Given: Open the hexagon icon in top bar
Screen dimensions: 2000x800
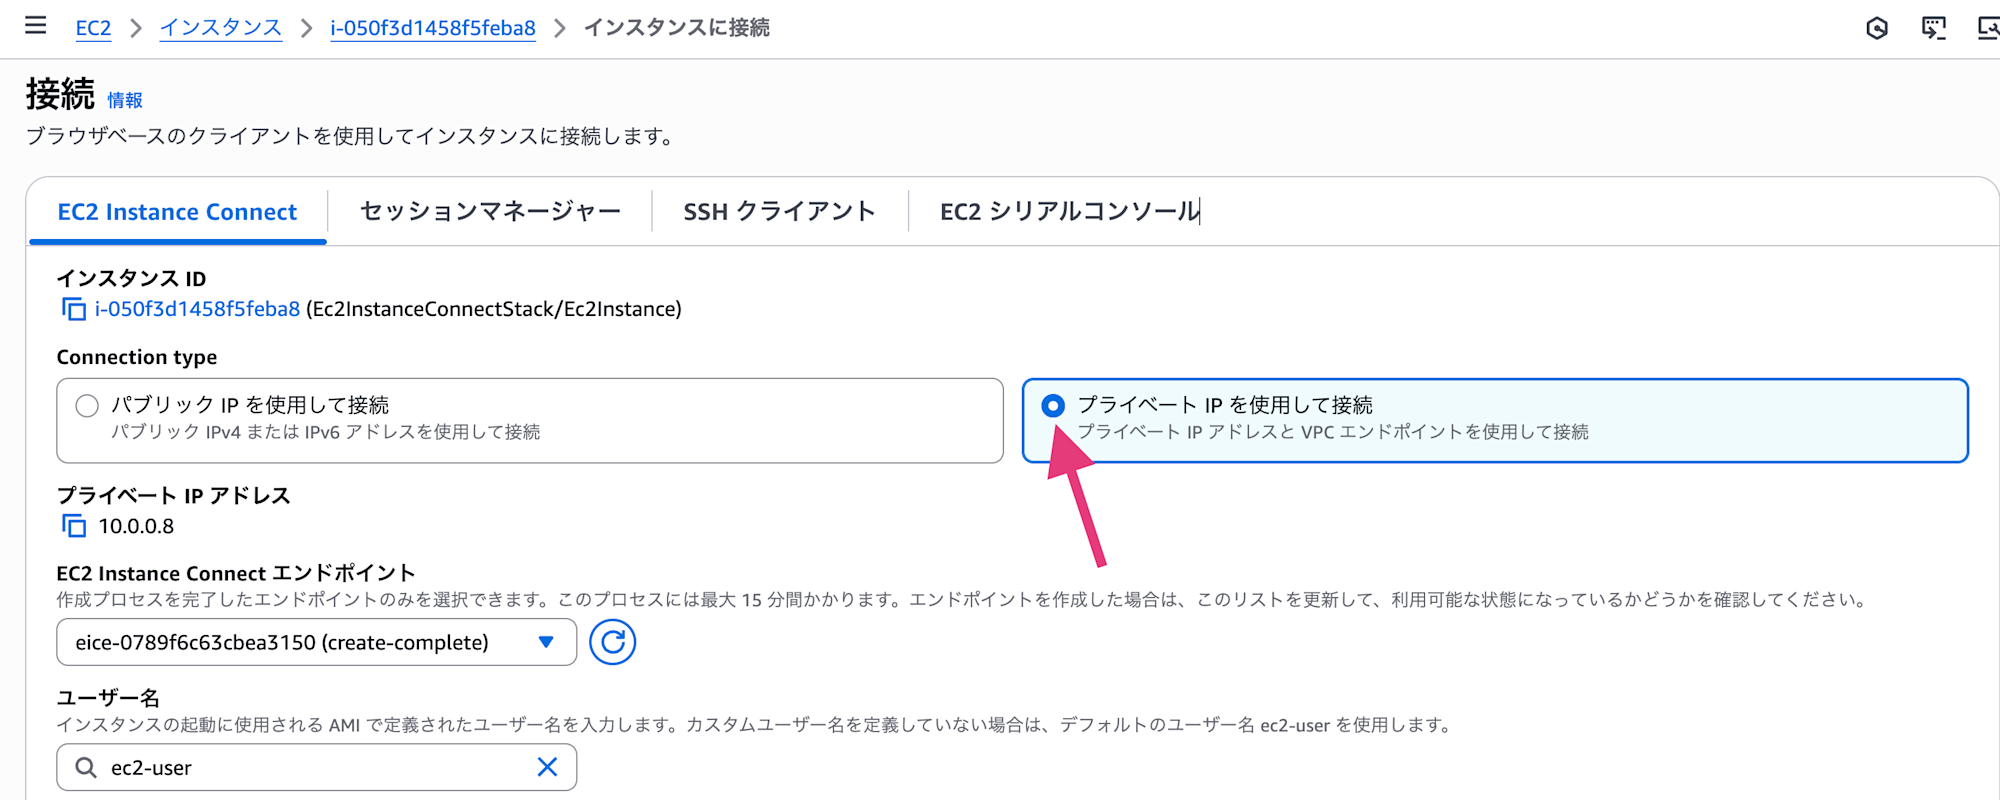Looking at the screenshot, I should [1877, 28].
